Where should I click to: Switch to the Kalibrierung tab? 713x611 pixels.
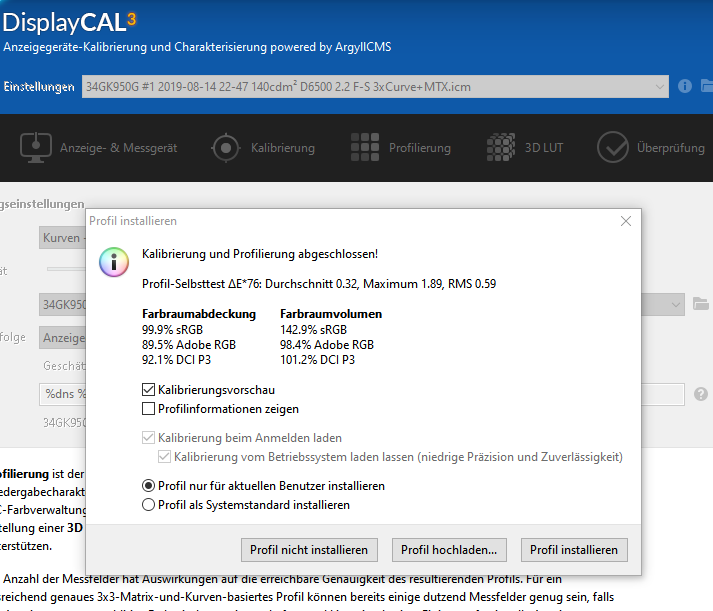(263, 148)
